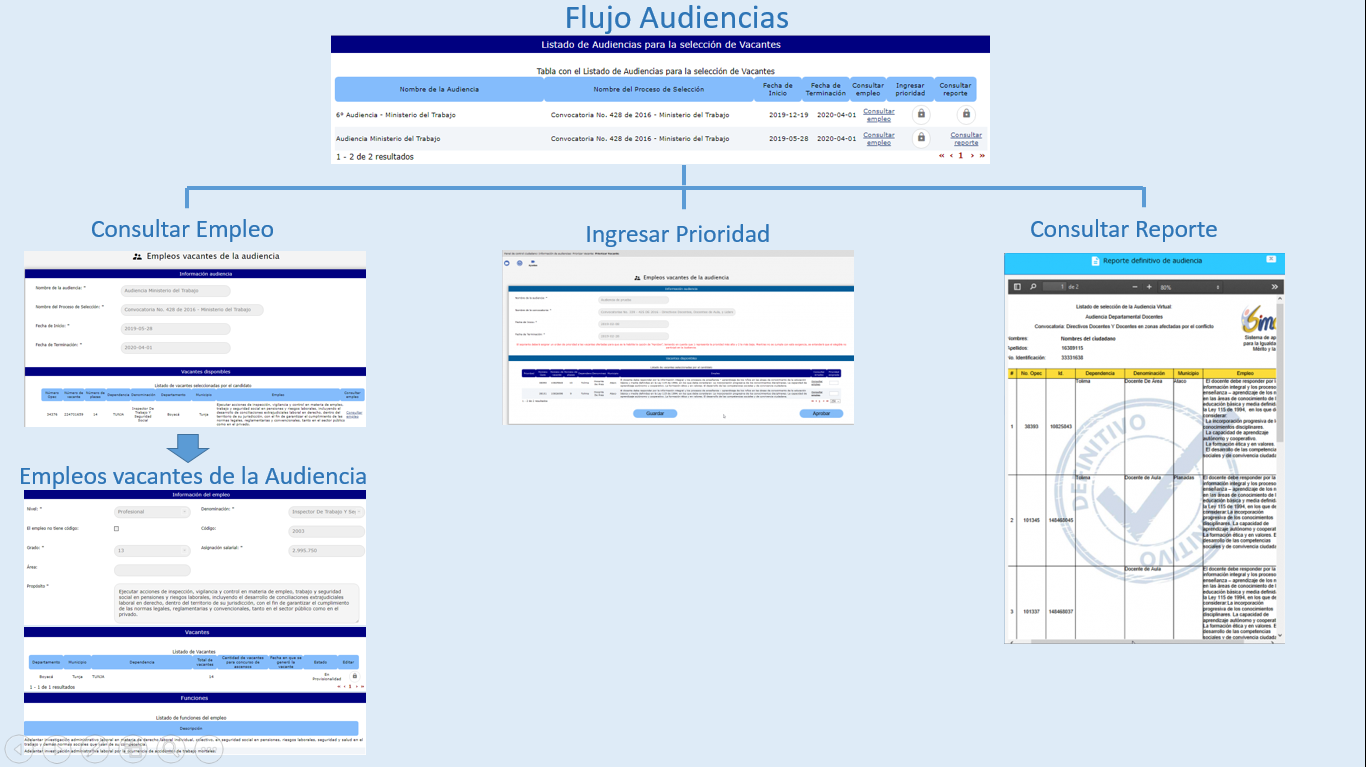
Task: Click the lock icon under Ingresar prioridad, first row
Action: [x=921, y=114]
